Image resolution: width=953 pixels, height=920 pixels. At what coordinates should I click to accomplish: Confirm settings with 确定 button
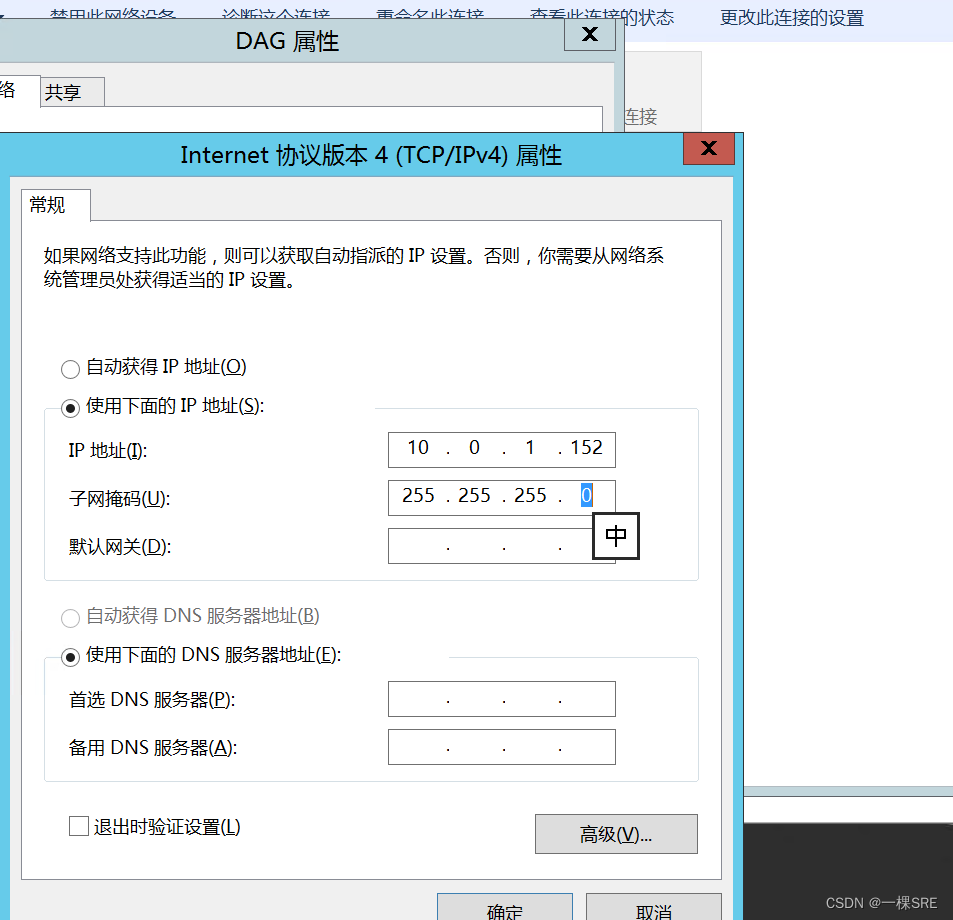(x=504, y=910)
